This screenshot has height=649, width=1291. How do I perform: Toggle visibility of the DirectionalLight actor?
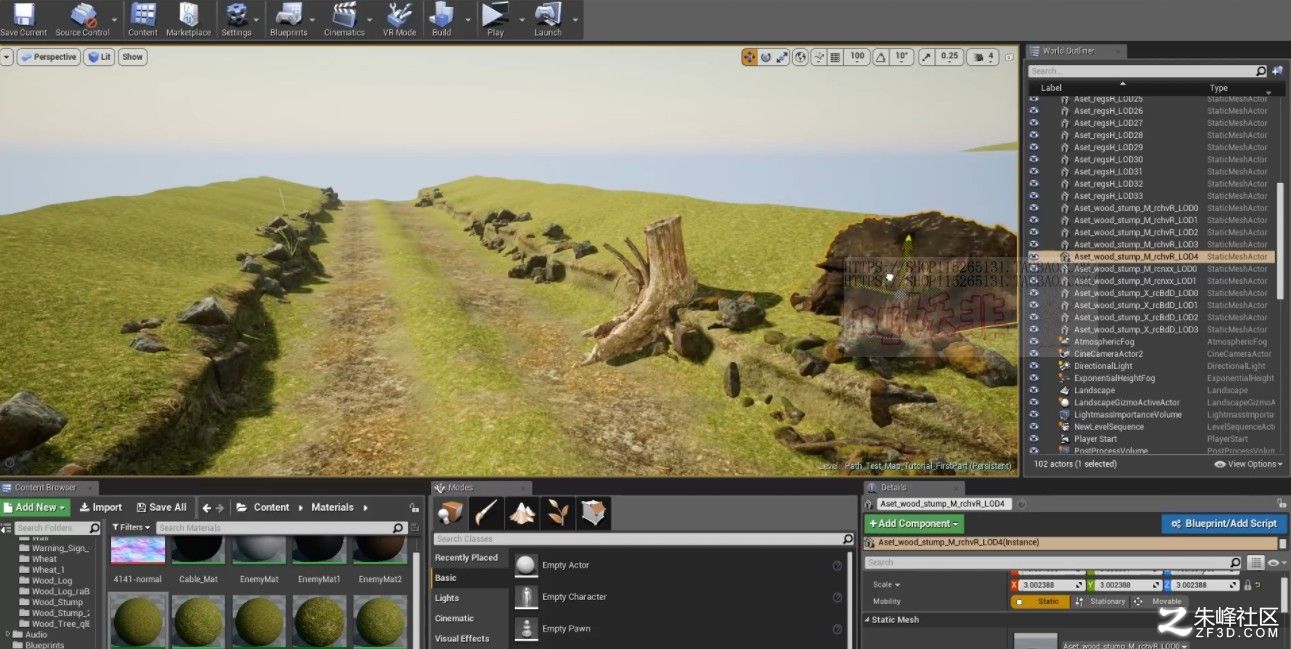point(1034,366)
